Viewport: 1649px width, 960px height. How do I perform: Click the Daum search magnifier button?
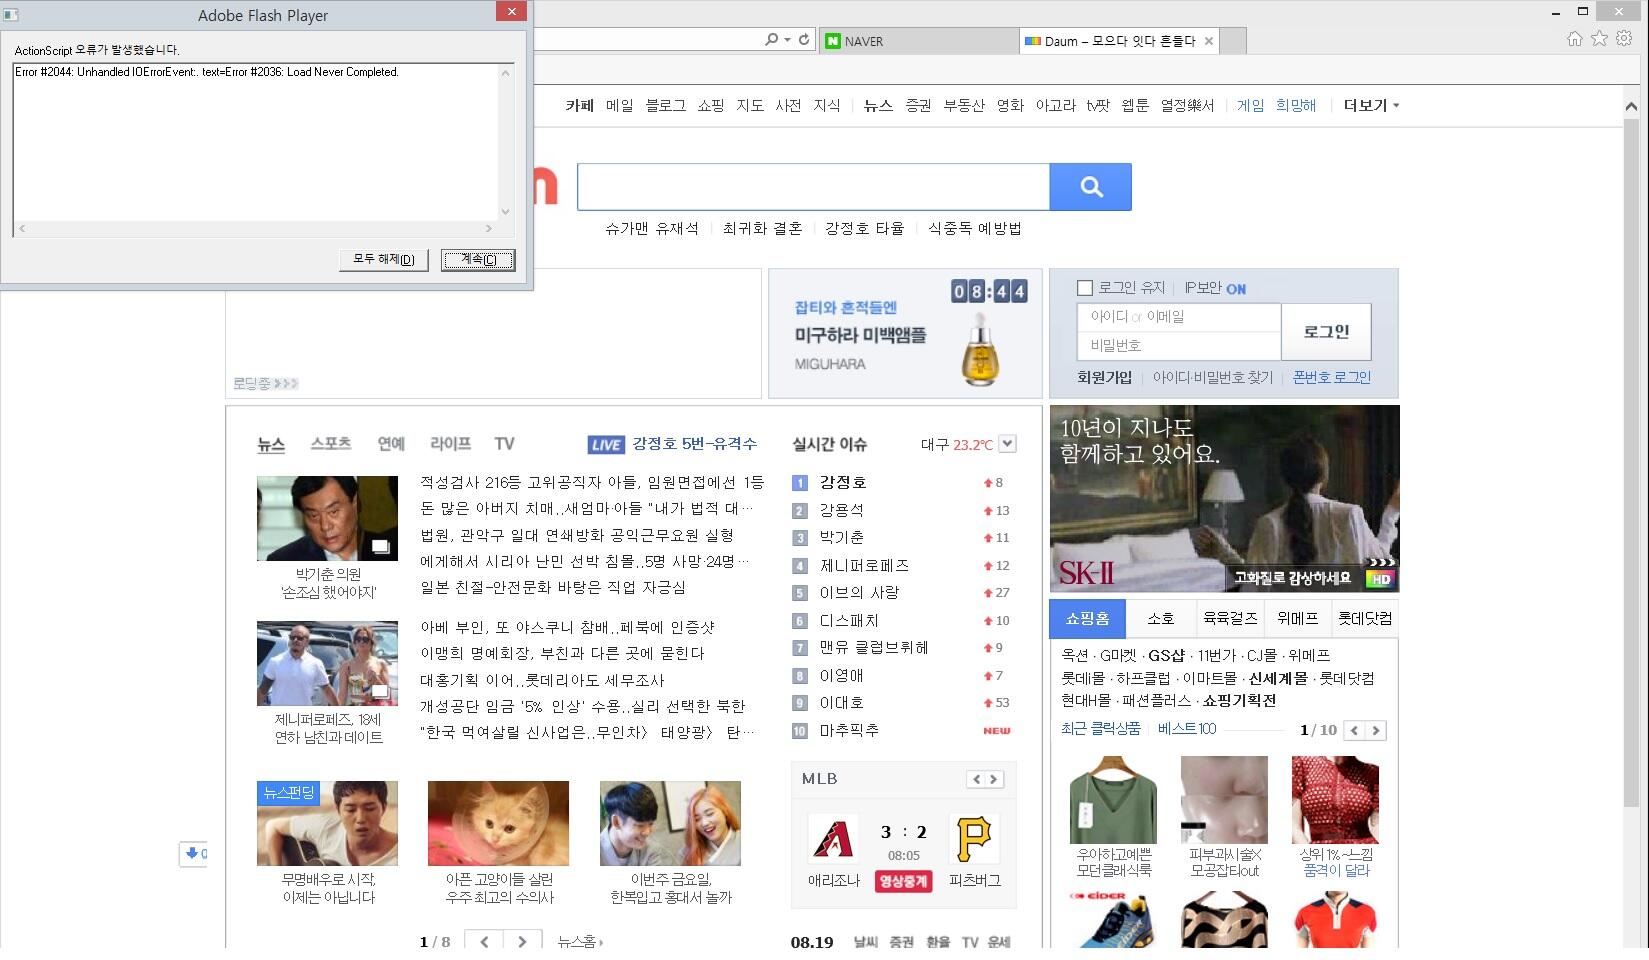(x=1090, y=187)
